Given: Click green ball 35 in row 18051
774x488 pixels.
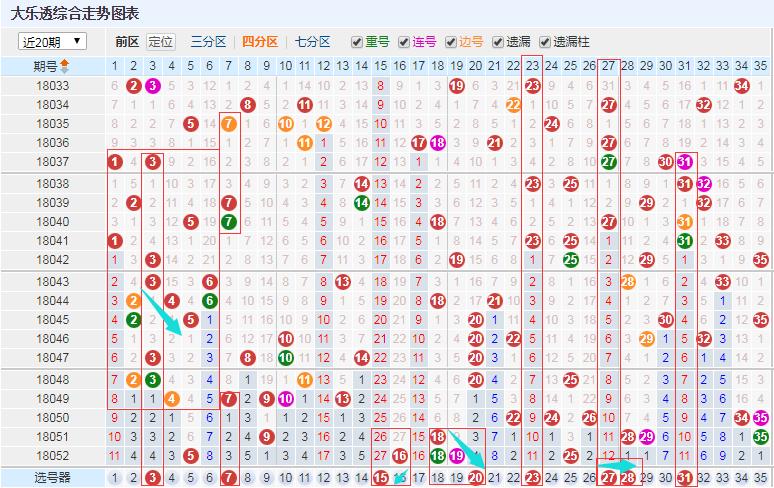Looking at the screenshot, I should 761,437.
